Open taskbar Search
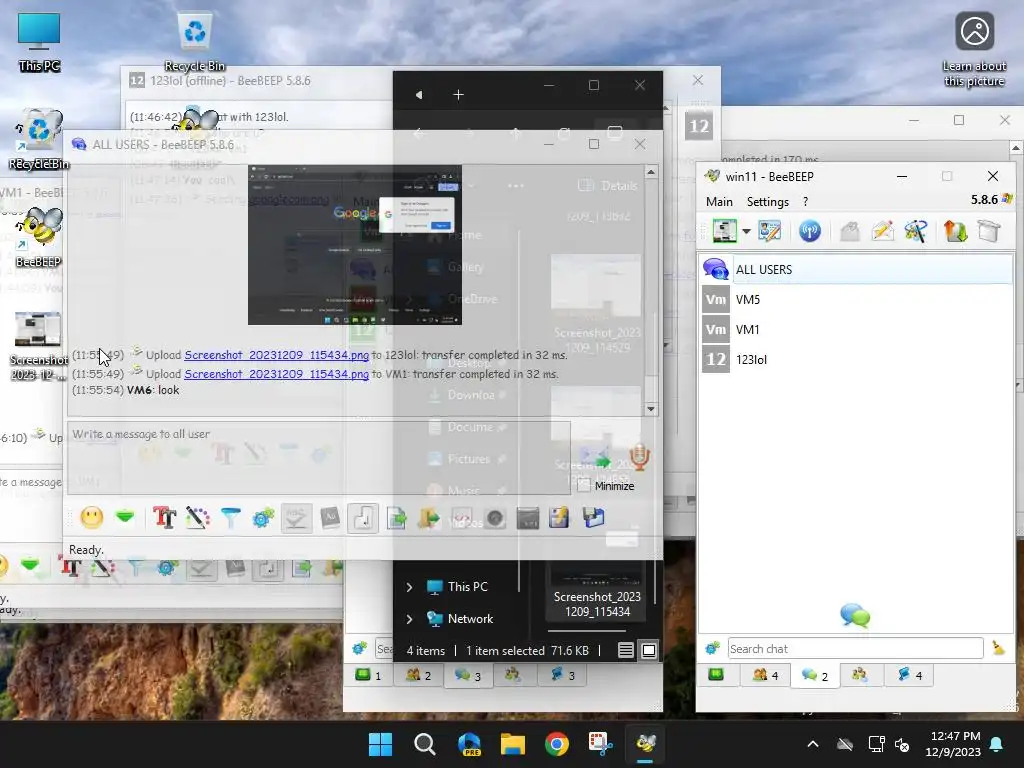1024x768 pixels. point(424,744)
